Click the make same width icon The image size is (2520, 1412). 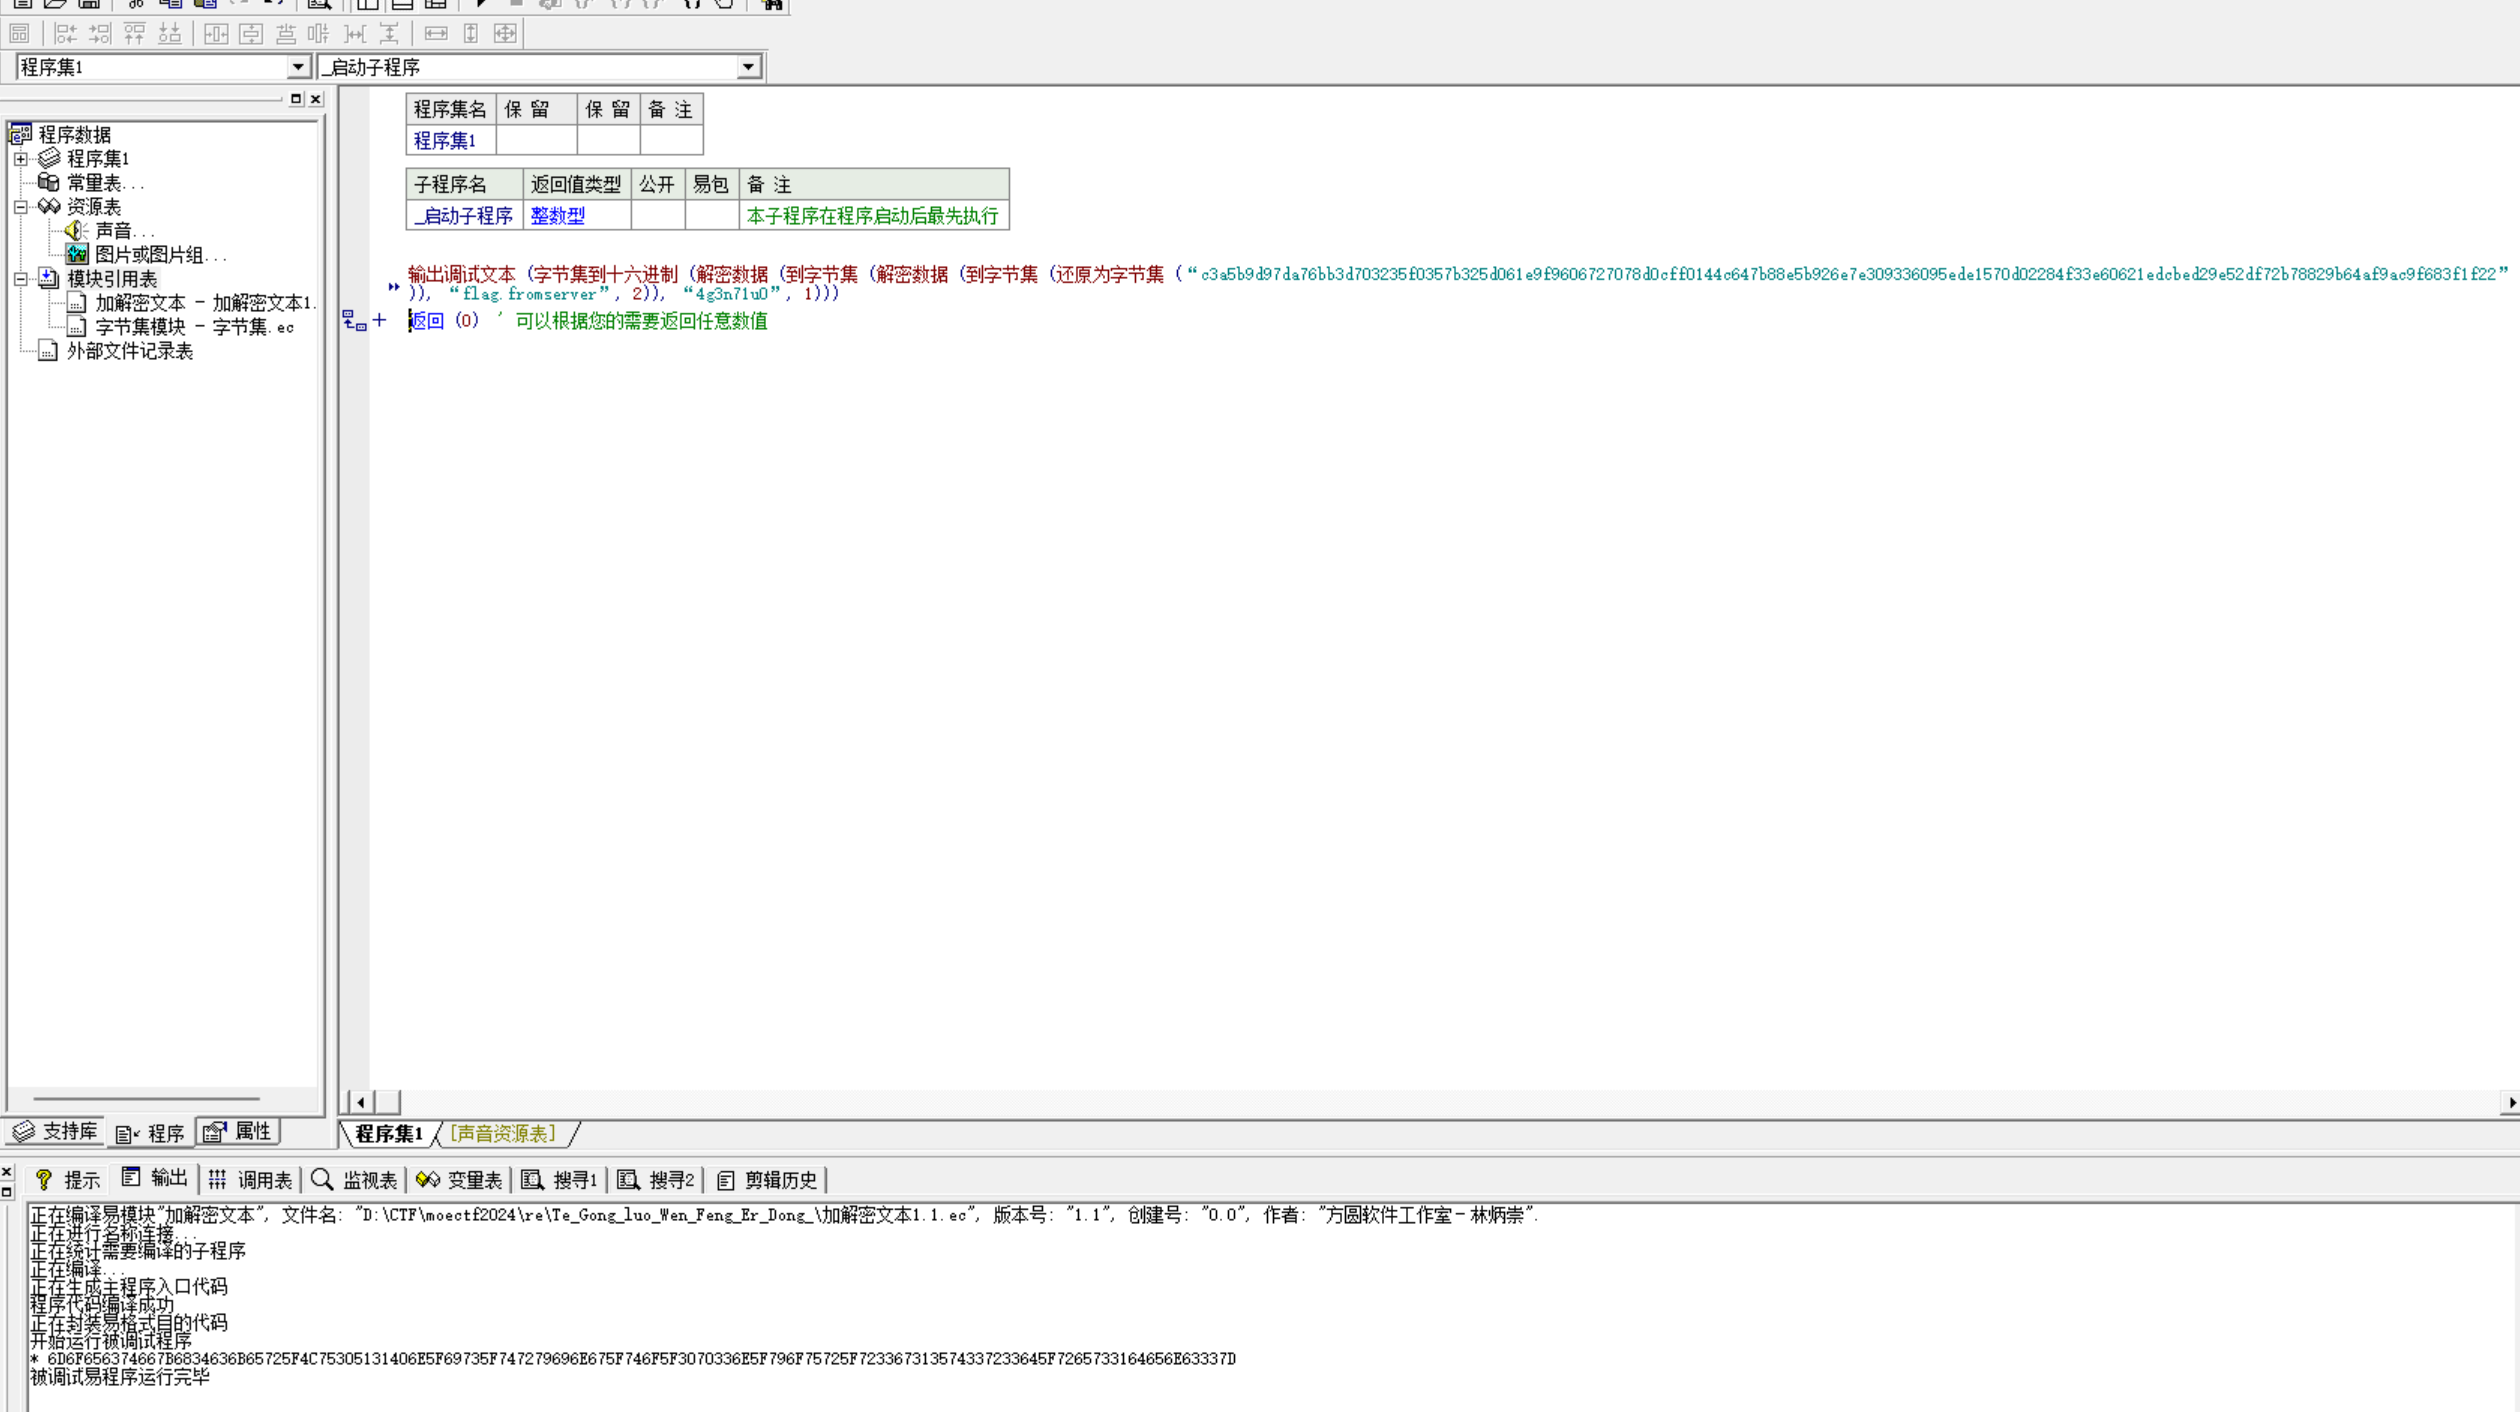(x=436, y=34)
